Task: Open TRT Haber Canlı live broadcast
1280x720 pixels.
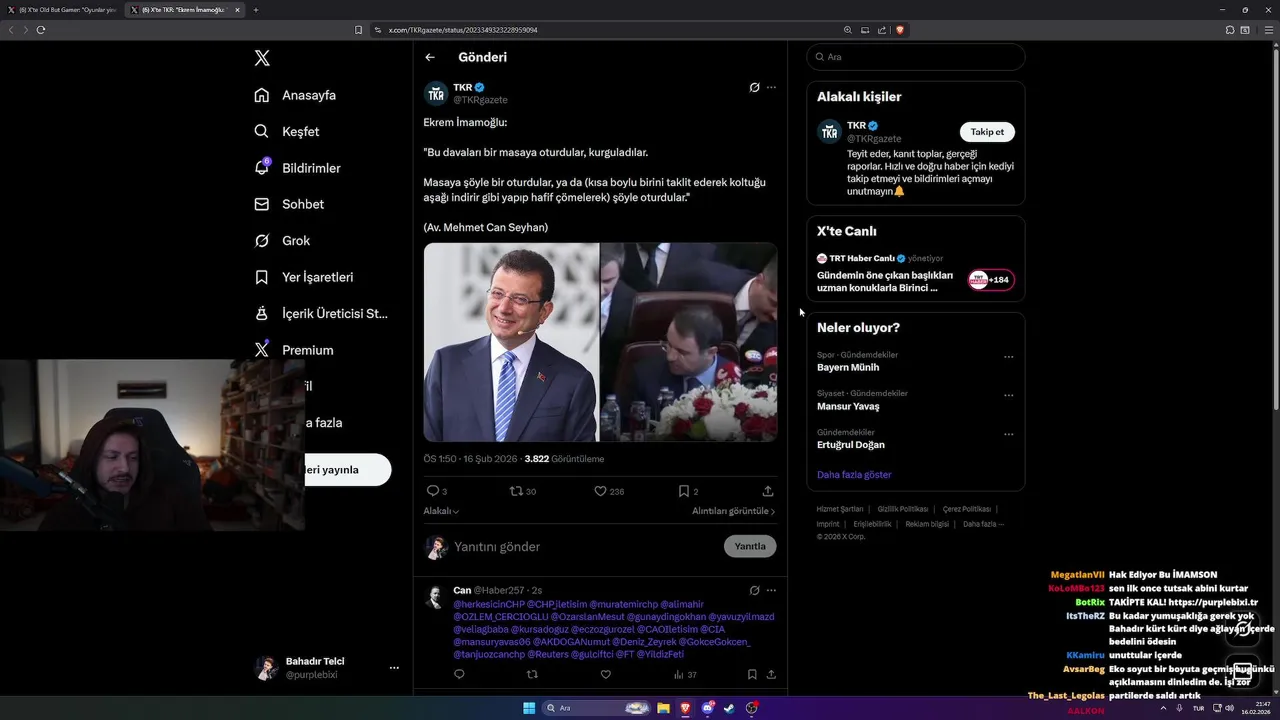Action: click(x=915, y=273)
